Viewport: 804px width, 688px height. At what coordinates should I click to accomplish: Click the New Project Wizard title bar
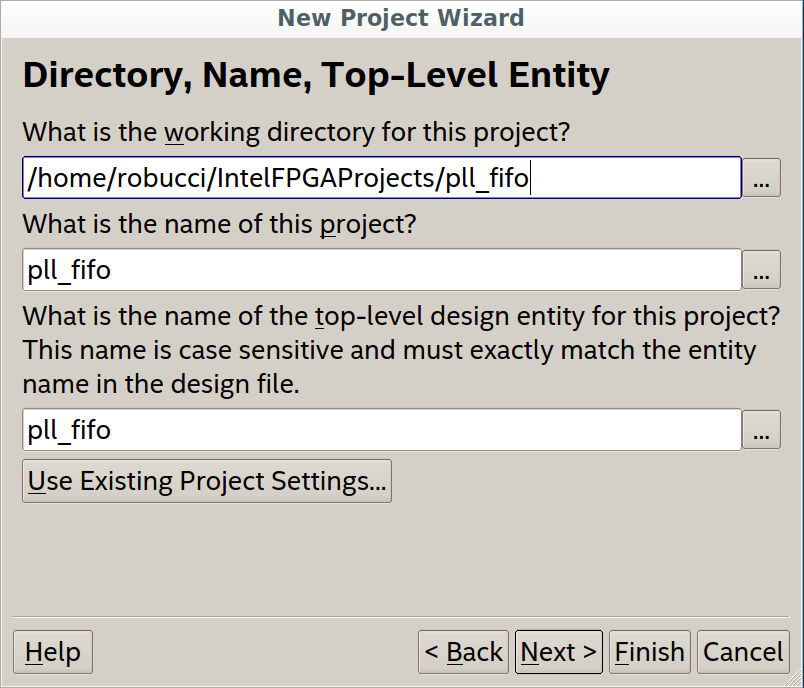401,17
